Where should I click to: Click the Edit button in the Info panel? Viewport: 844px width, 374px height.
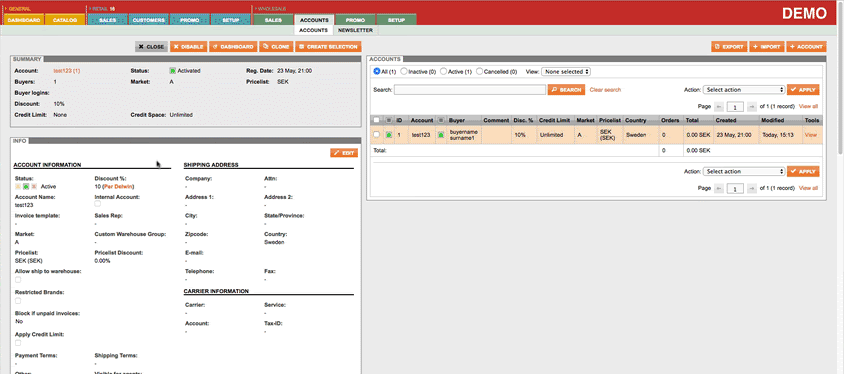click(344, 153)
